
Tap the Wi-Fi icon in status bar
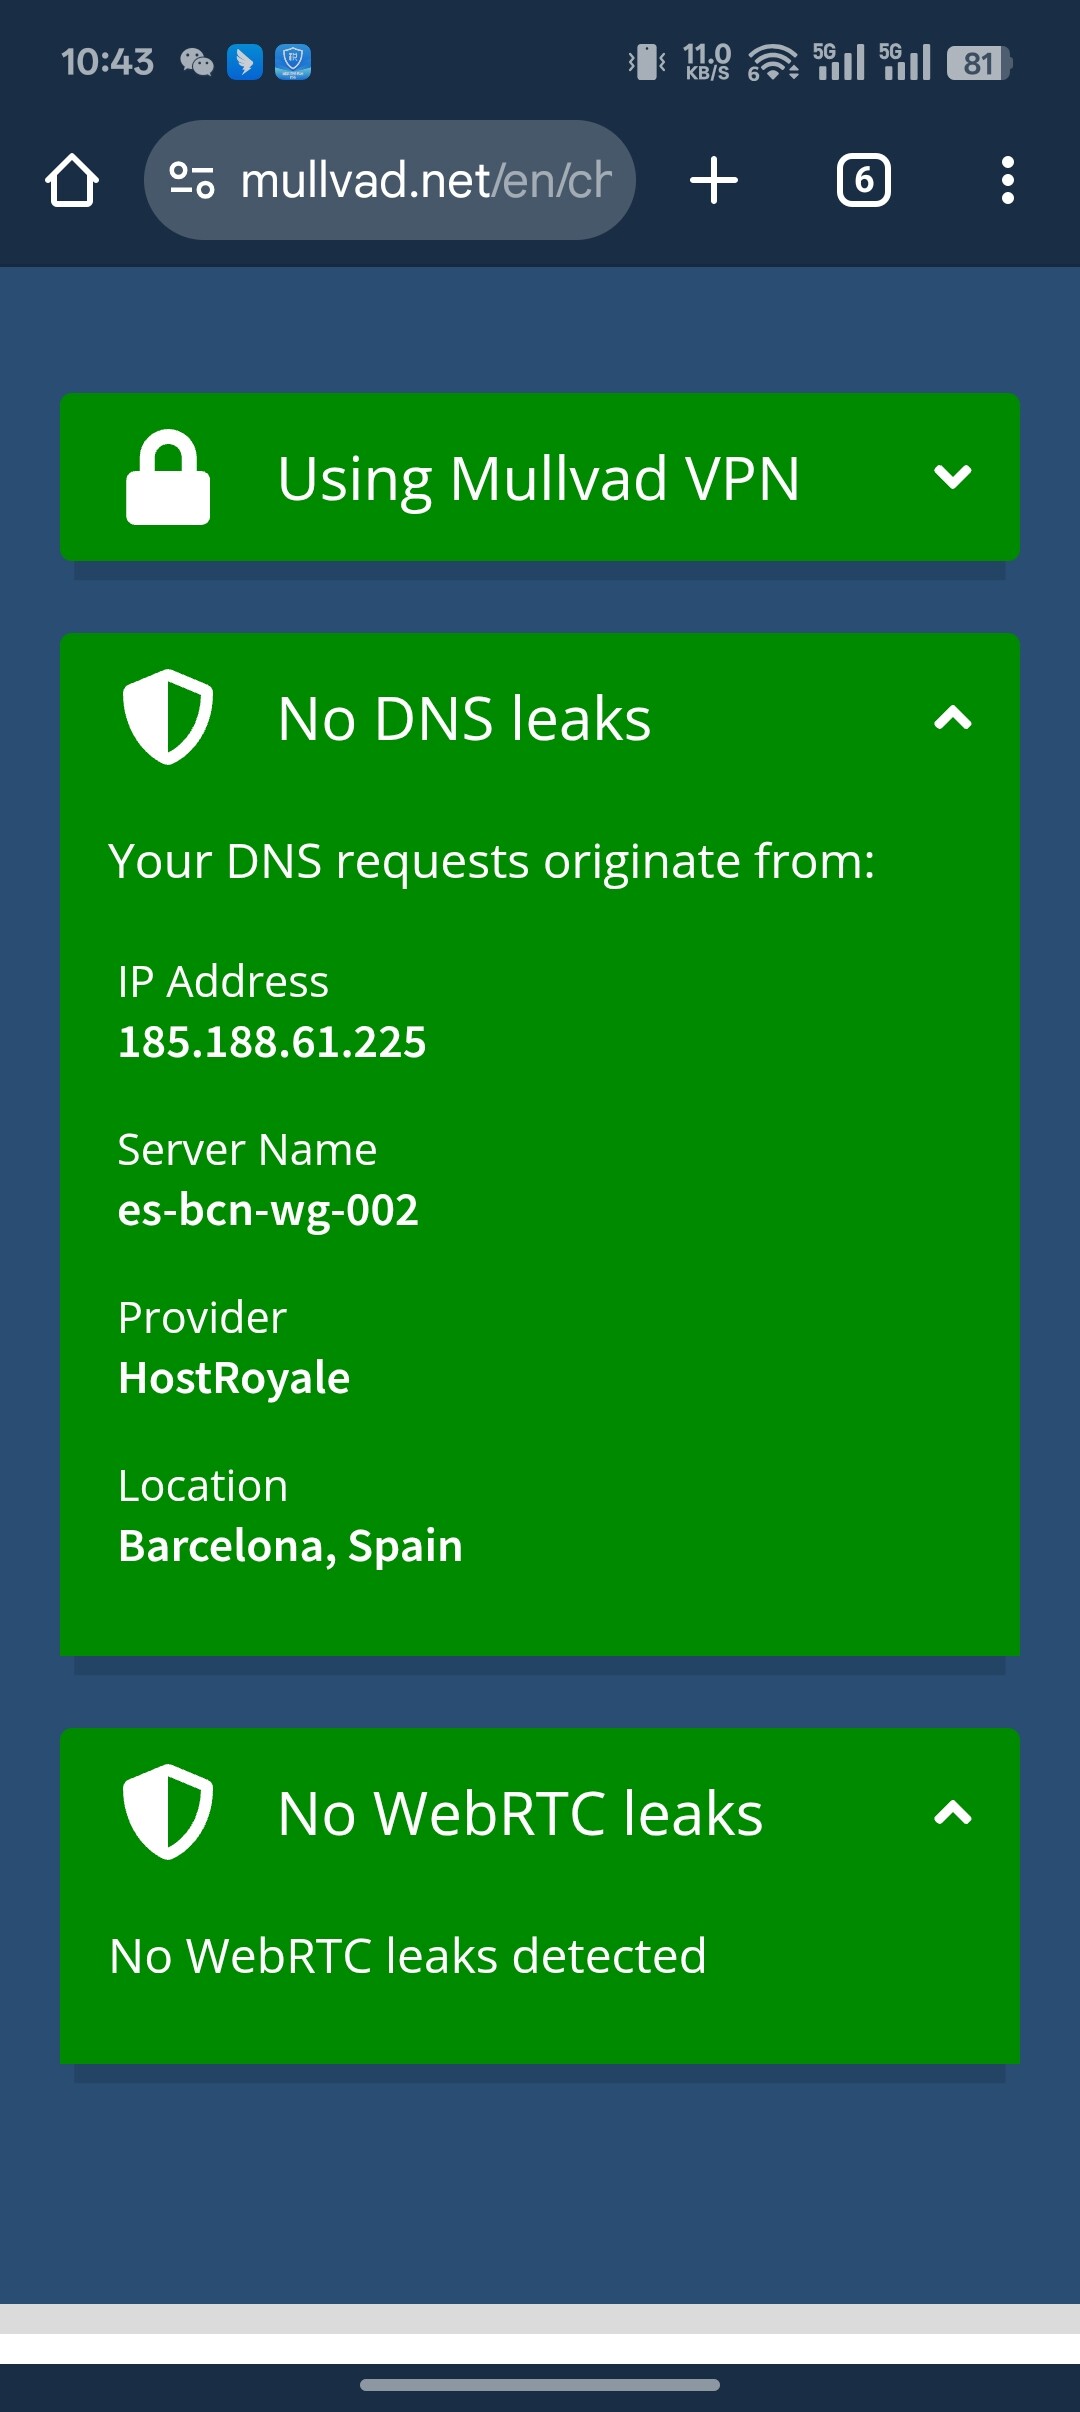772,63
